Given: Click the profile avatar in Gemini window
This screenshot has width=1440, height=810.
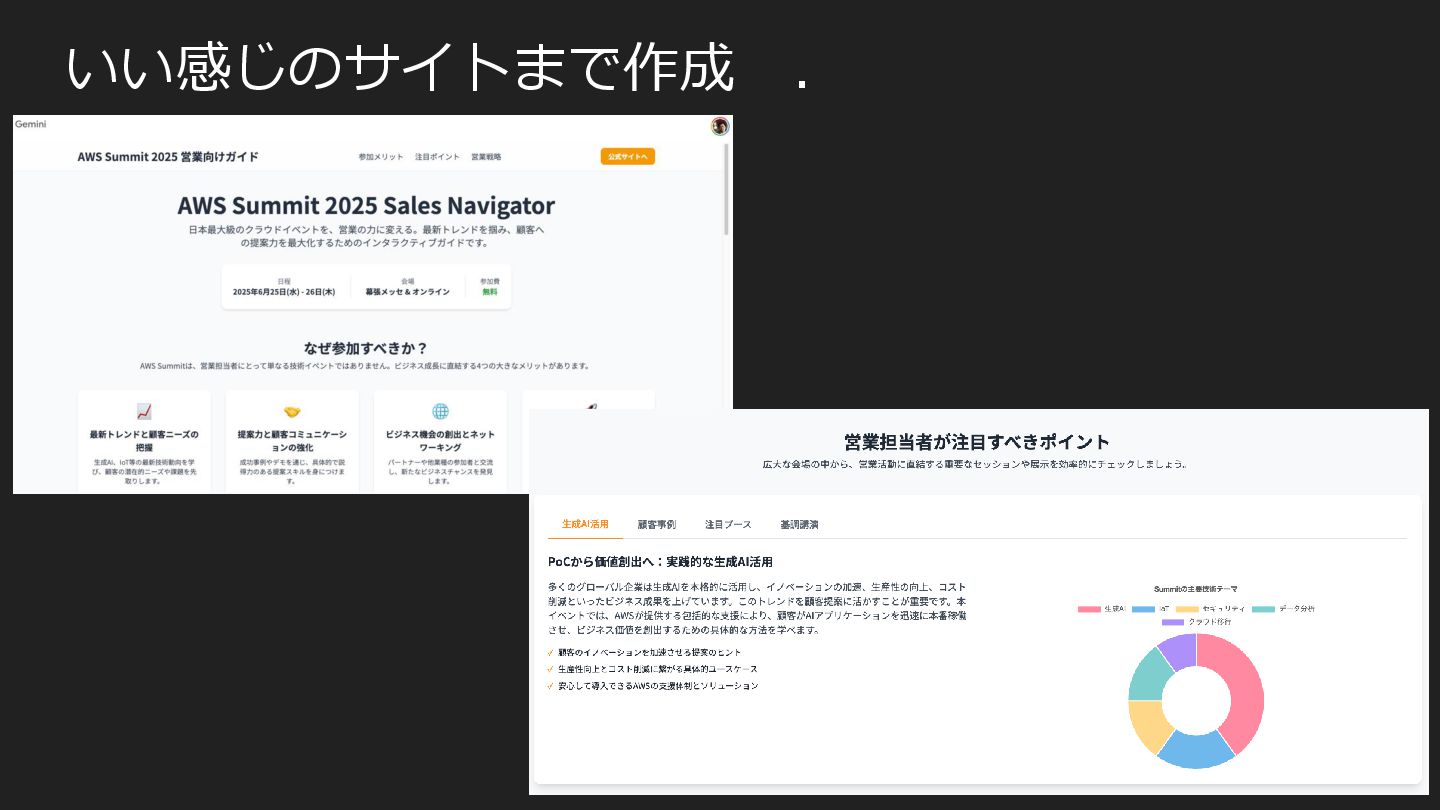Looking at the screenshot, I should pyautogui.click(x=720, y=126).
